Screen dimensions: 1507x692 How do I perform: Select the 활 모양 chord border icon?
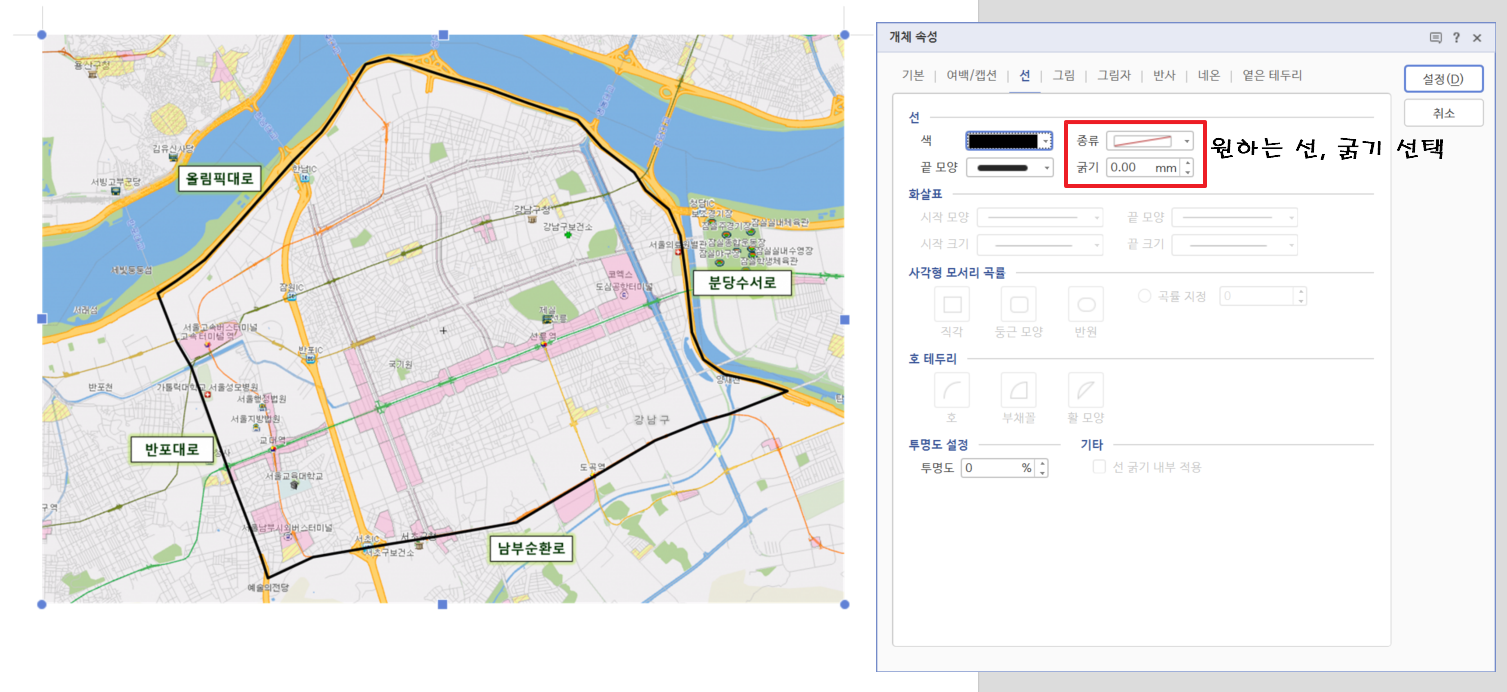click(x=1084, y=390)
